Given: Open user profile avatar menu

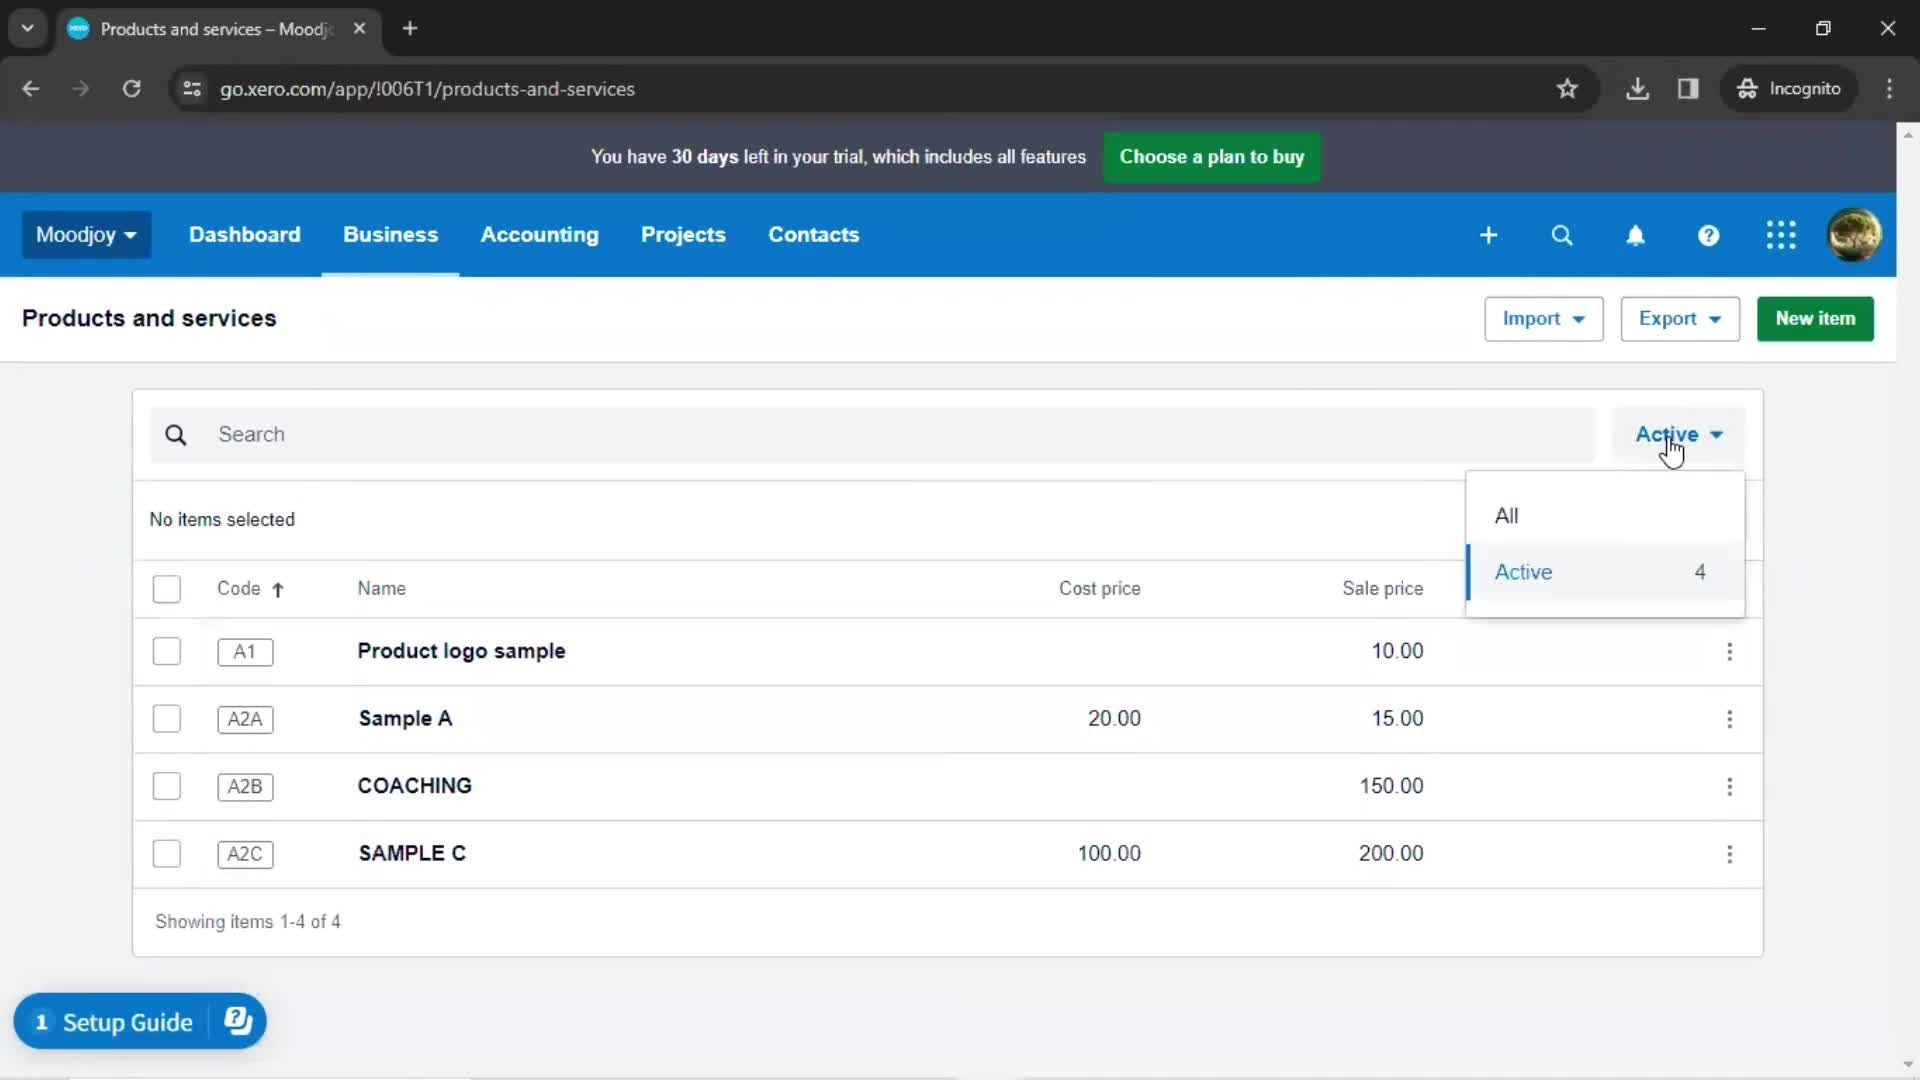Looking at the screenshot, I should pos(1854,235).
